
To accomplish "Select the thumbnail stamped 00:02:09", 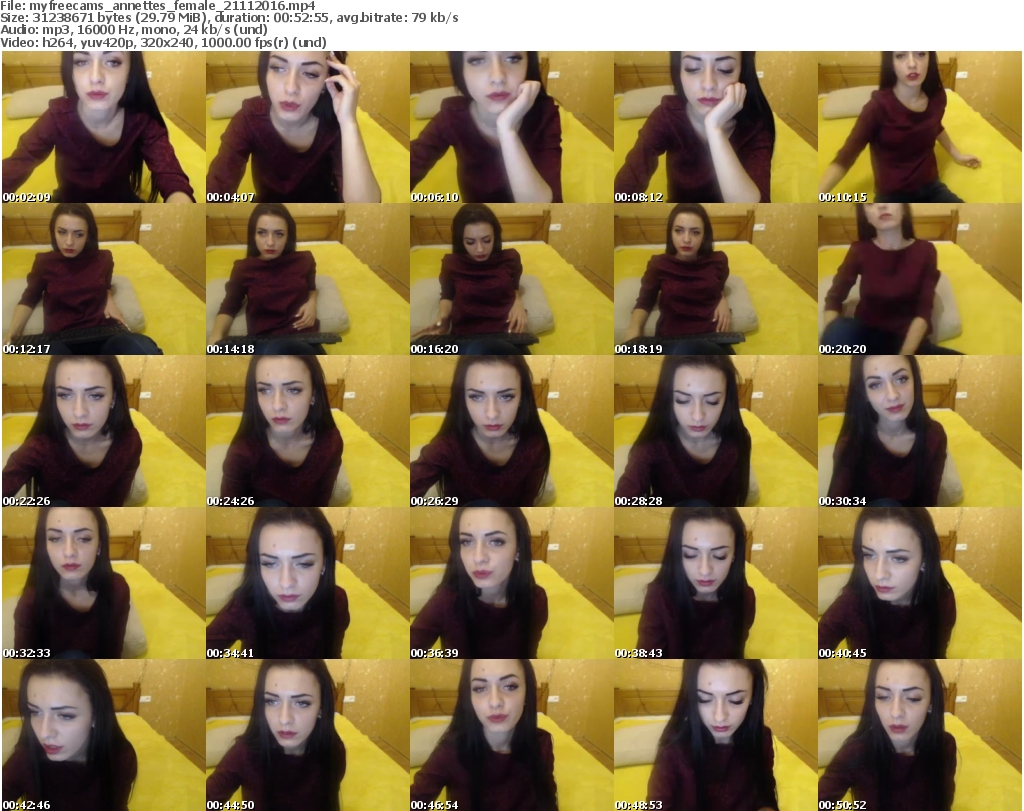I will point(103,127).
